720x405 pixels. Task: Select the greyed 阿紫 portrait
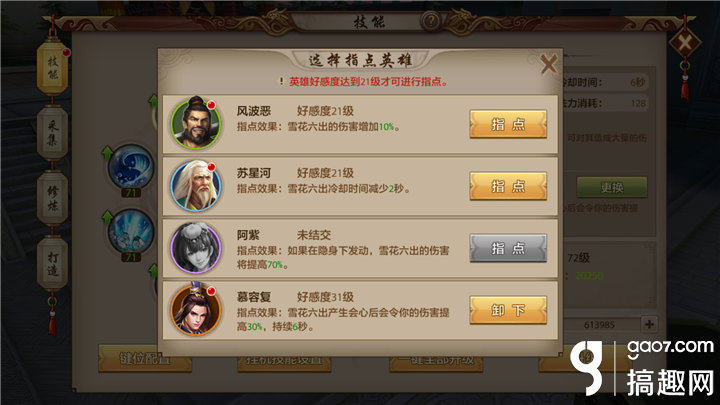(196, 248)
